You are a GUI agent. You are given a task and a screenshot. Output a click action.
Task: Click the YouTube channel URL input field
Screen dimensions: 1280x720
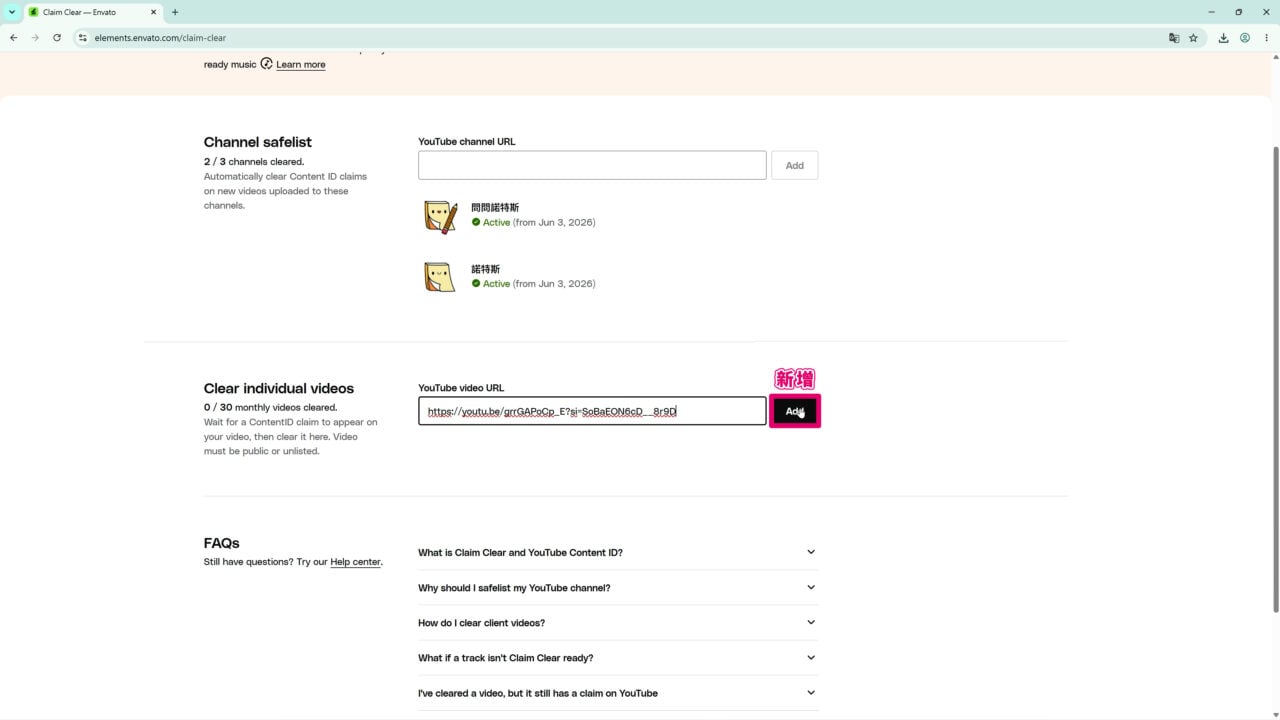pos(592,165)
